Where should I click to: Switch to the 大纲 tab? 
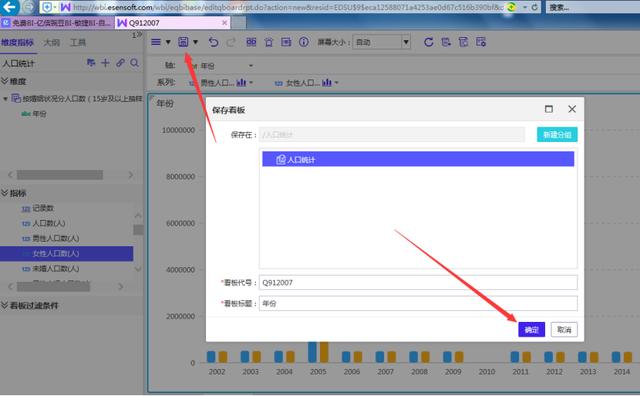(52, 42)
